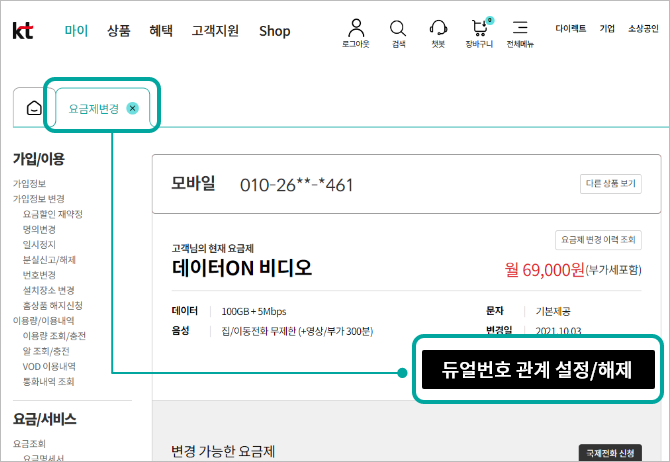The width and height of the screenshot is (670, 462).
Task: Click 요금제 변경 이력 조회 button
Action: tap(598, 240)
